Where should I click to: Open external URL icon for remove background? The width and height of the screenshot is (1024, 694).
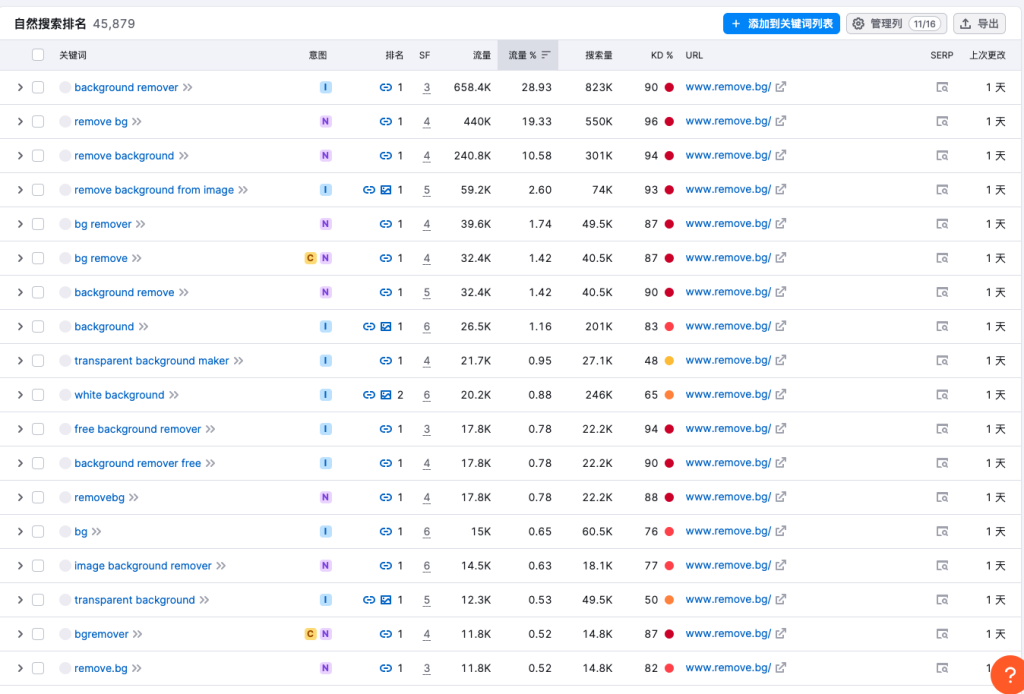(780, 155)
